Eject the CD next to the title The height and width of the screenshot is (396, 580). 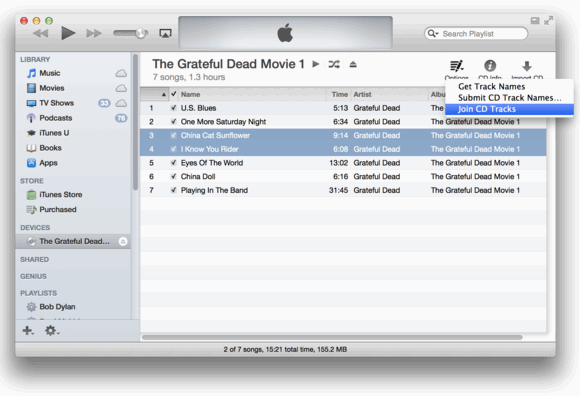click(353, 64)
